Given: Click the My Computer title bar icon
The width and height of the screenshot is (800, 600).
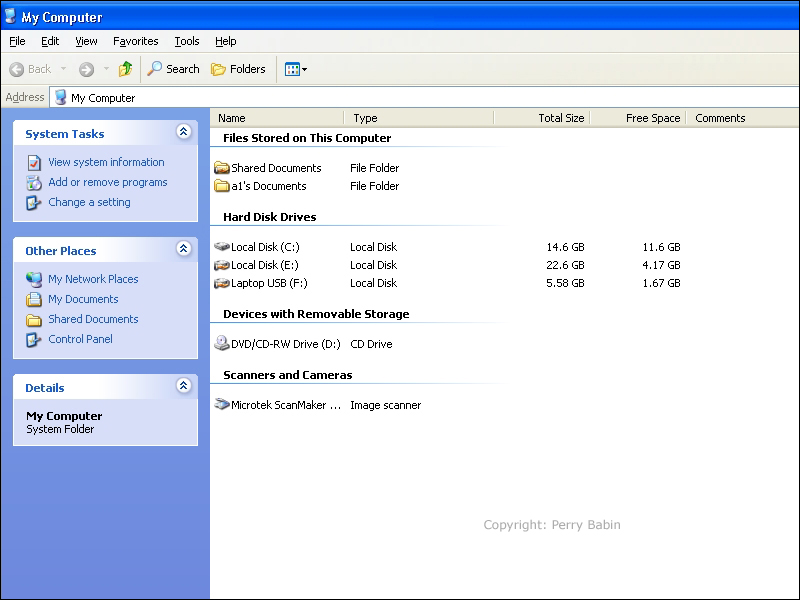Looking at the screenshot, I should point(10,16).
